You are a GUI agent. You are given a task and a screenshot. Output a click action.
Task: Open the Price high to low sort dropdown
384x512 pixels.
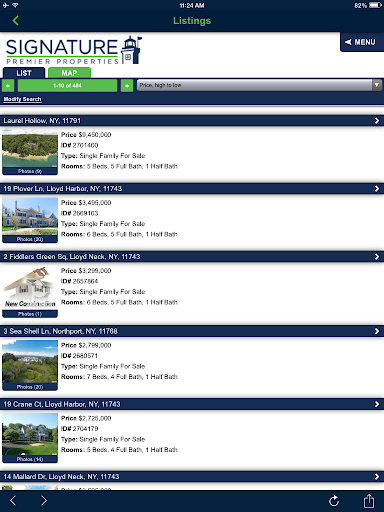coord(259,85)
